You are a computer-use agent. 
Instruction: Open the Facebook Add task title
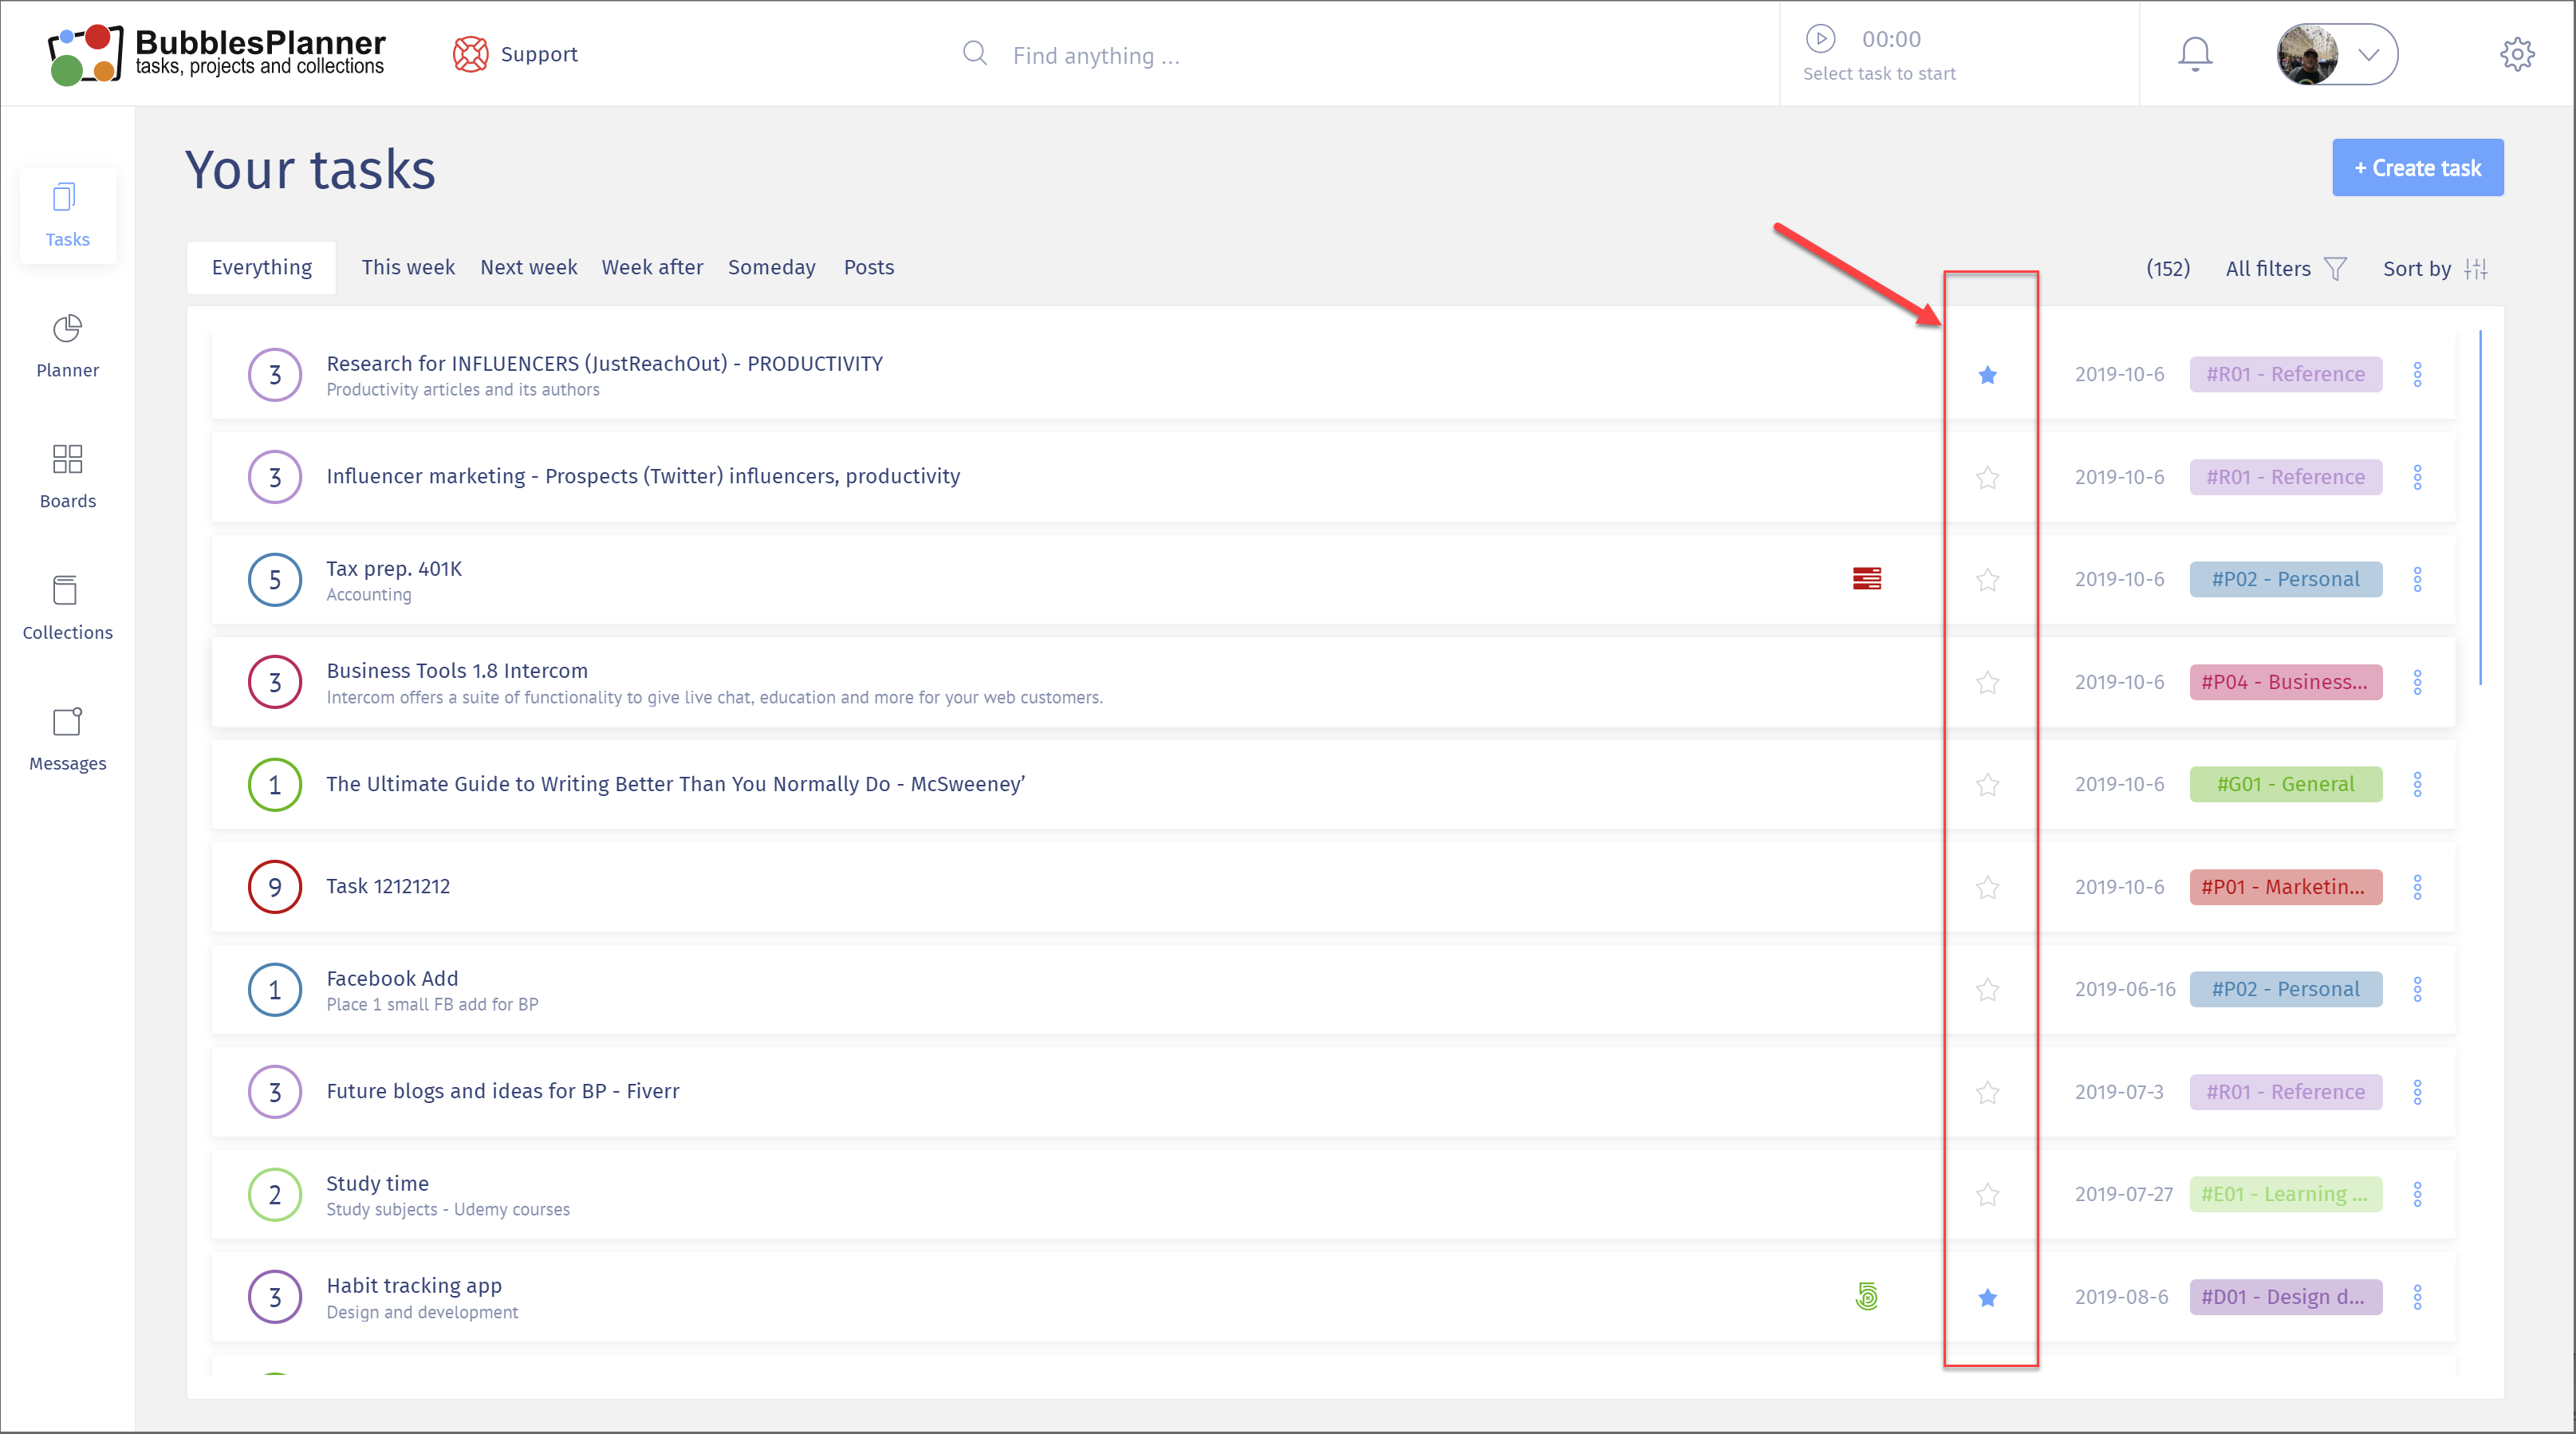tap(392, 978)
